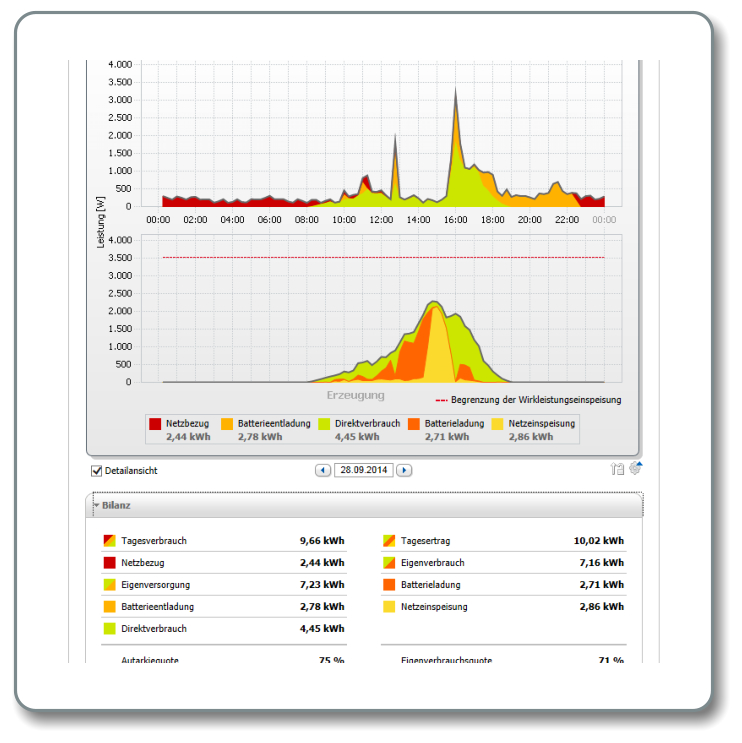Image resolution: width=742 pixels, height=743 pixels.
Task: Click the Direktverbrauch legend label
Action: (x=367, y=424)
